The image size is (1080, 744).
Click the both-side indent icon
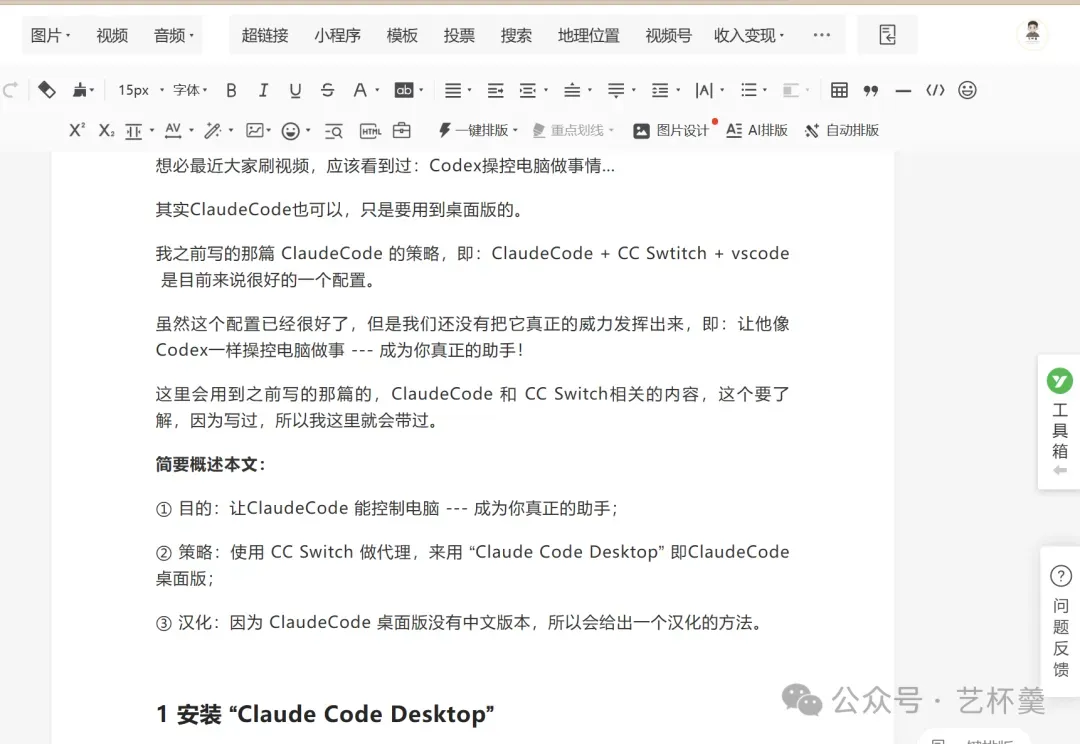point(528,90)
